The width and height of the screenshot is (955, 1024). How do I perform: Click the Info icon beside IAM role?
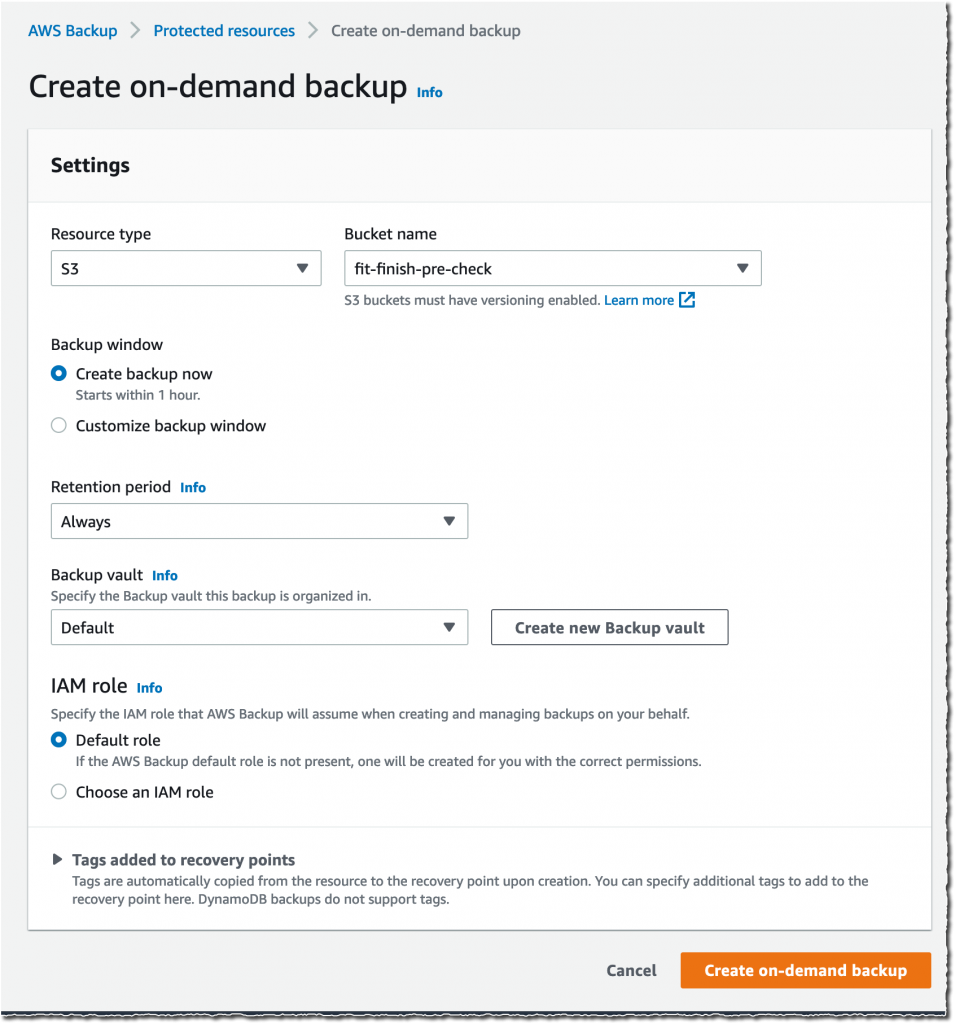click(x=149, y=688)
